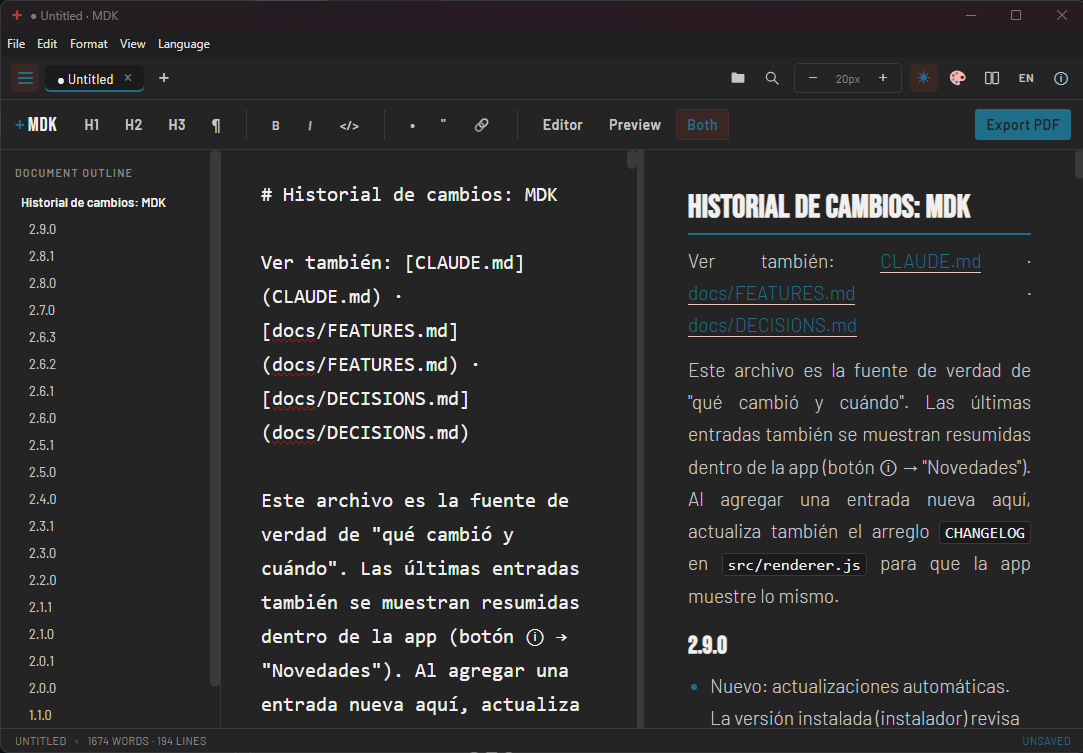This screenshot has height=753, width=1083.
Task: Click the UNSAVED status indicator
Action: [1046, 741]
